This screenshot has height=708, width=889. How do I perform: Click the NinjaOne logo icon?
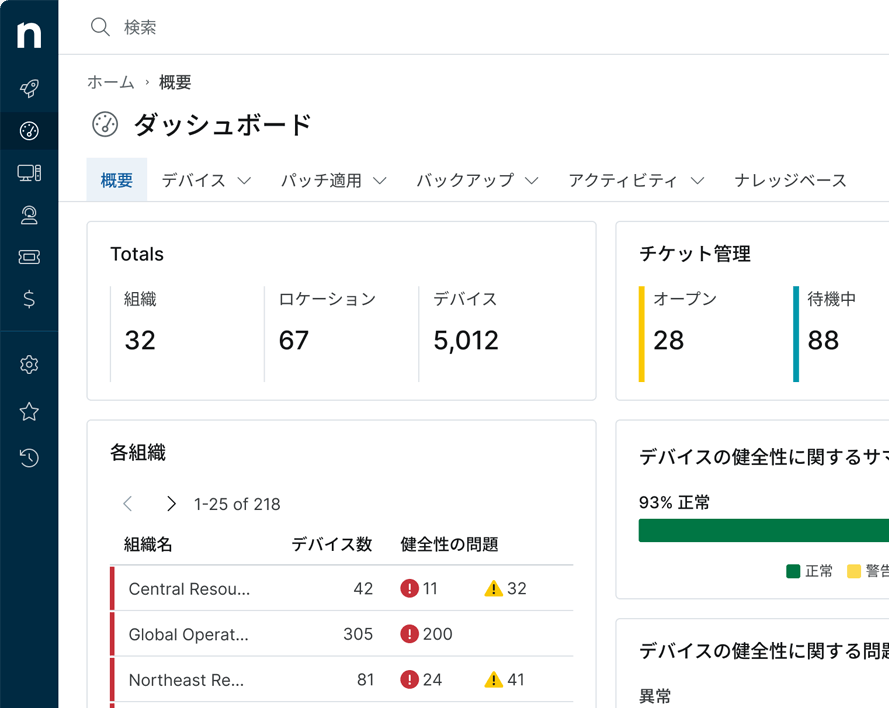point(29,35)
